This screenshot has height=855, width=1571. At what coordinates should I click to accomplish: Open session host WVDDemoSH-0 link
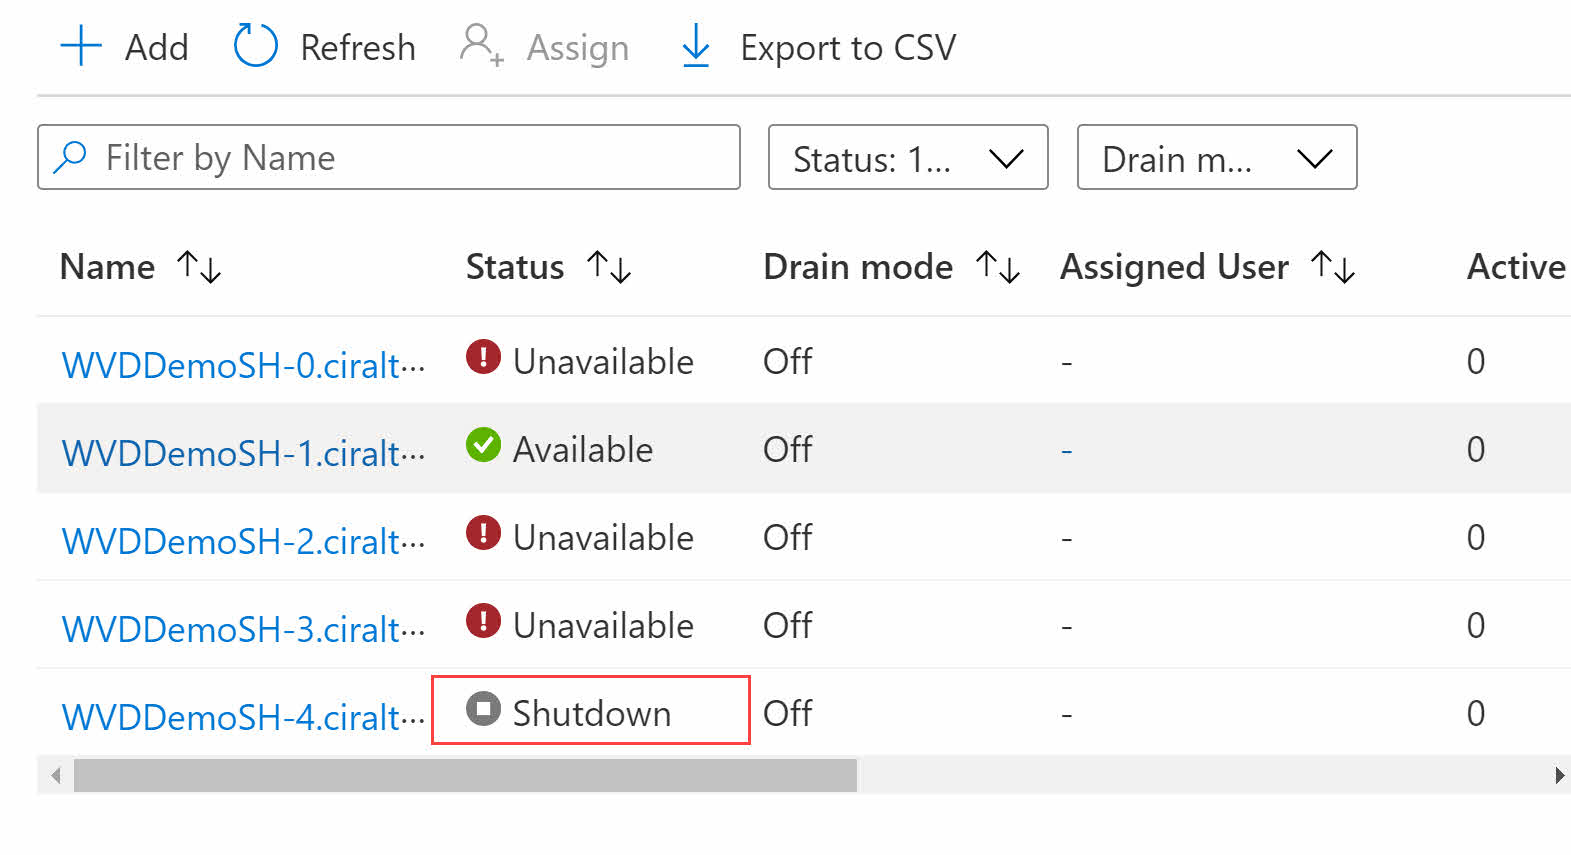coord(243,365)
